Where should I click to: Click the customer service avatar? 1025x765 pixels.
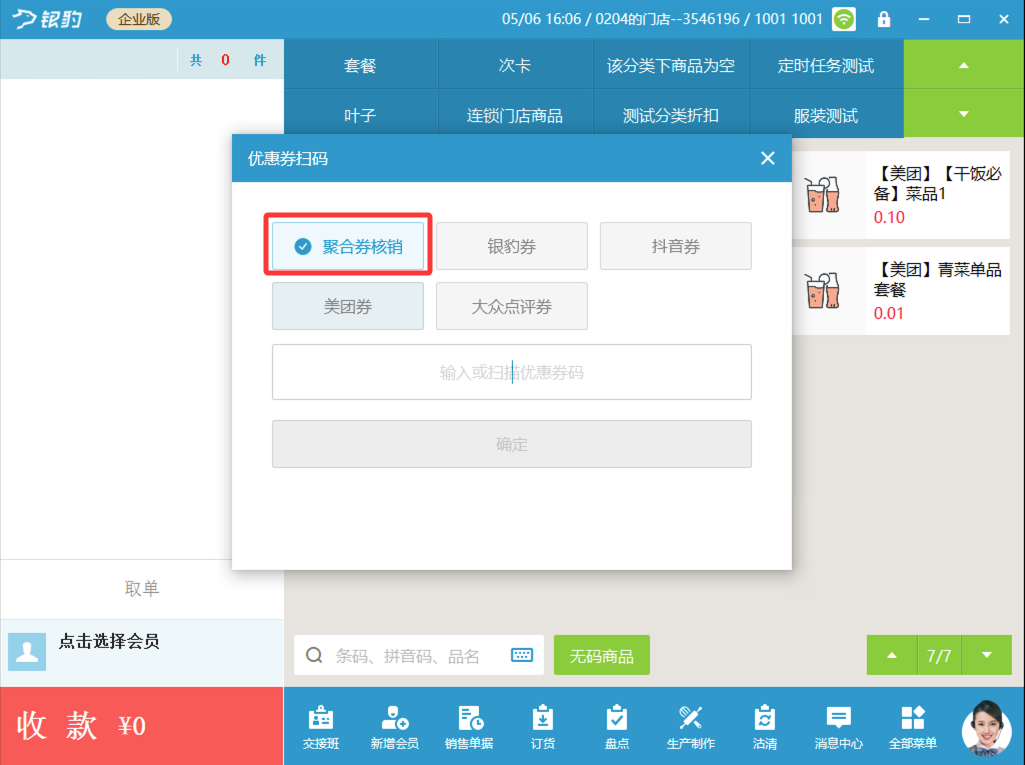point(986,727)
